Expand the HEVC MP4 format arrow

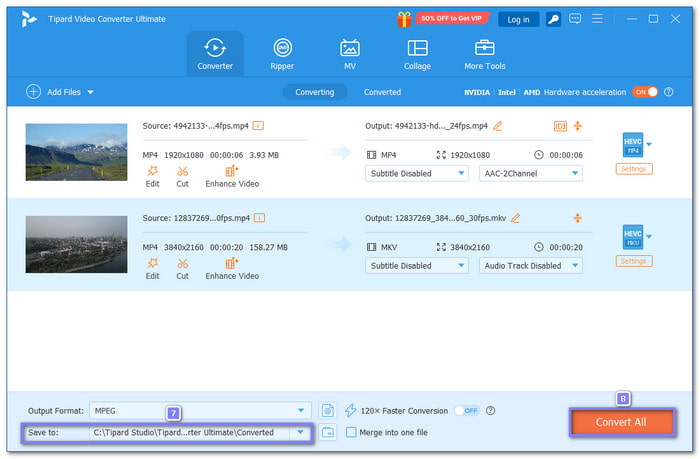coord(649,144)
